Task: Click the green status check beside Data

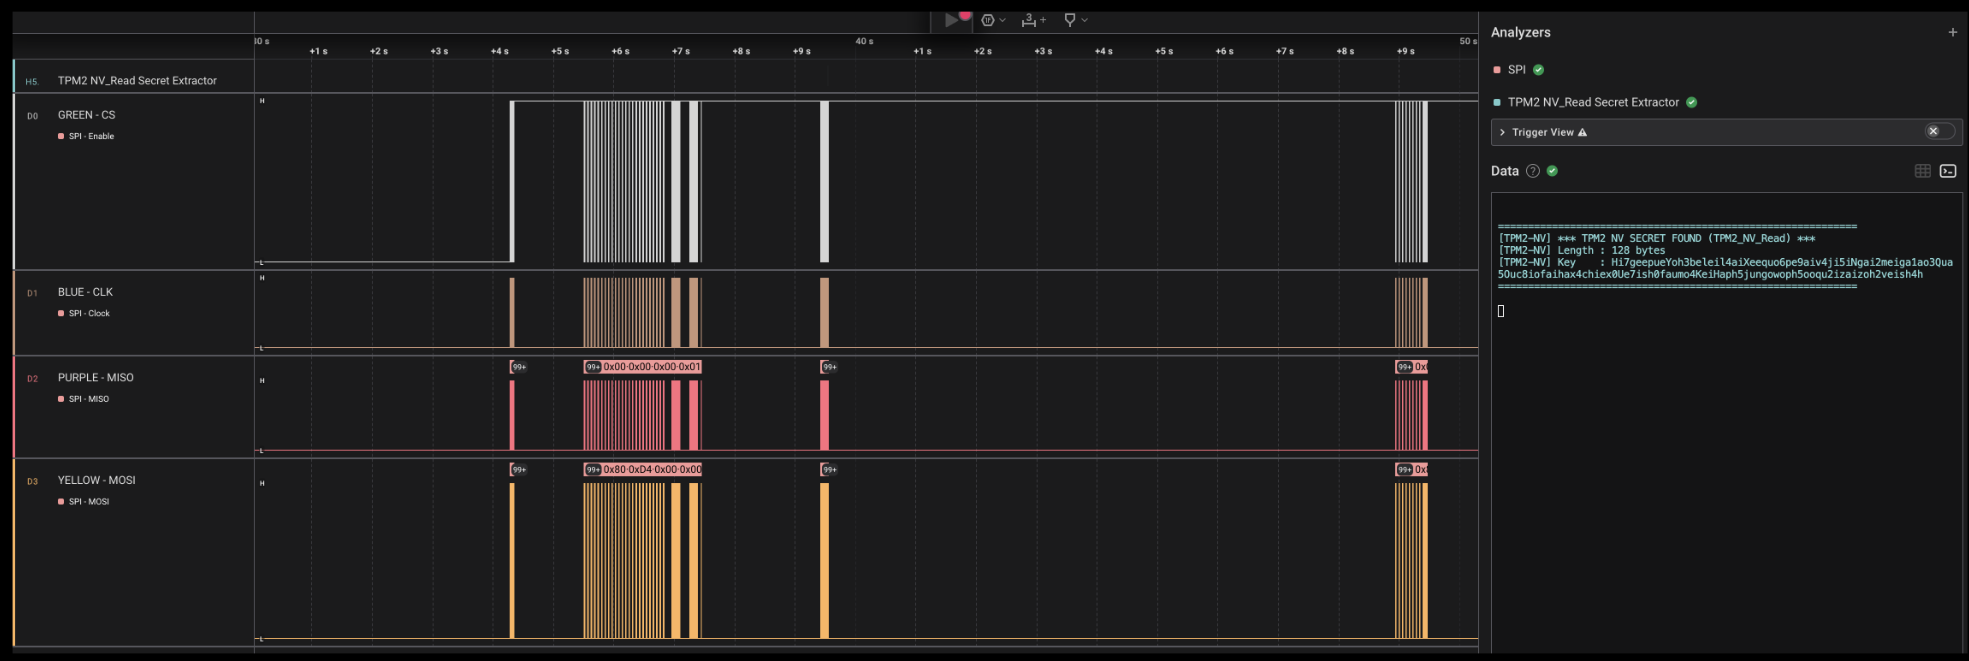Action: pos(1552,171)
